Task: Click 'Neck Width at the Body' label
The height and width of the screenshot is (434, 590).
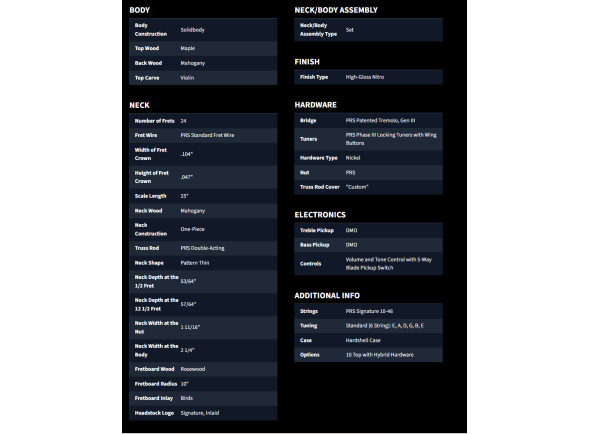Action: coord(157,350)
